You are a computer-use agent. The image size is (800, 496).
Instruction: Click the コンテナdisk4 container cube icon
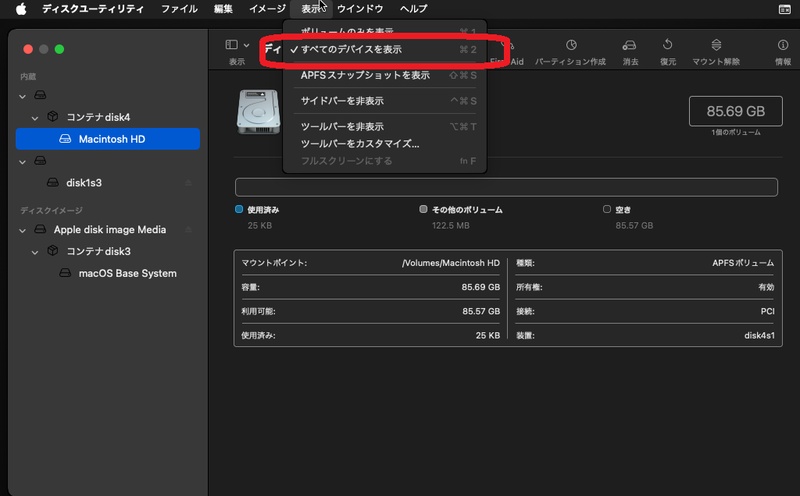[53, 116]
